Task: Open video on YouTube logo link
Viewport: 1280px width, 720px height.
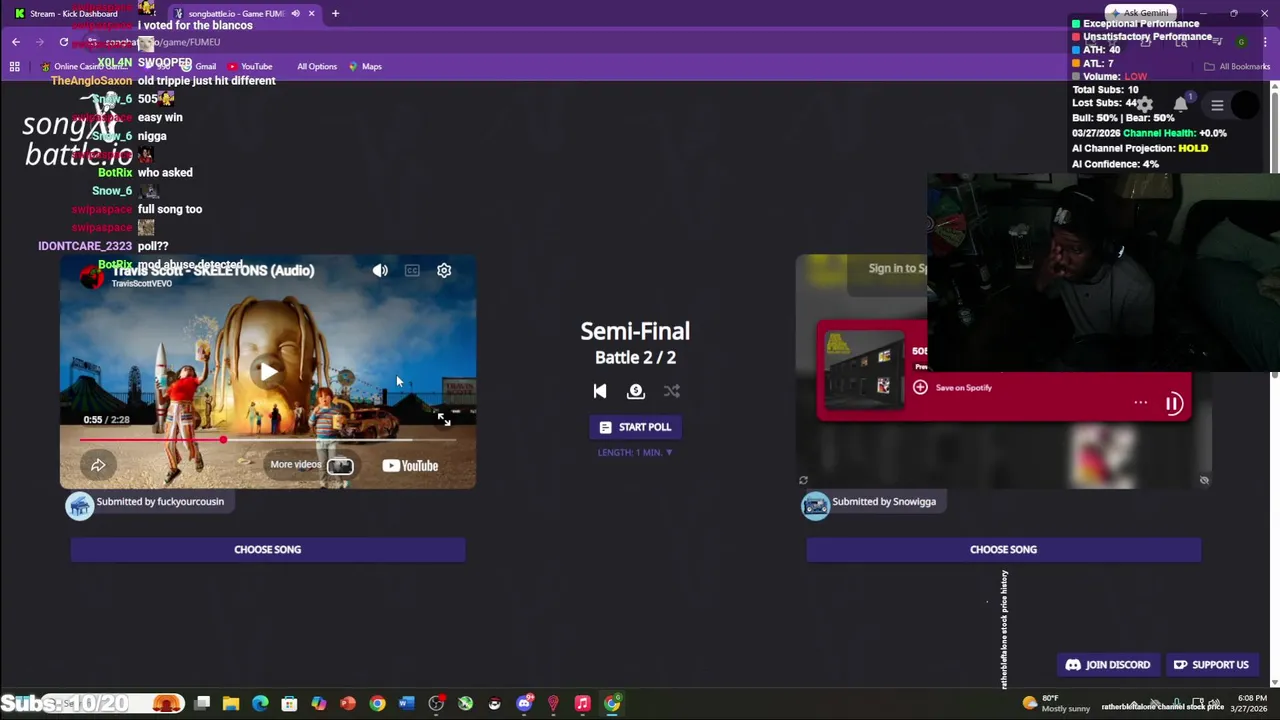Action: [x=410, y=465]
